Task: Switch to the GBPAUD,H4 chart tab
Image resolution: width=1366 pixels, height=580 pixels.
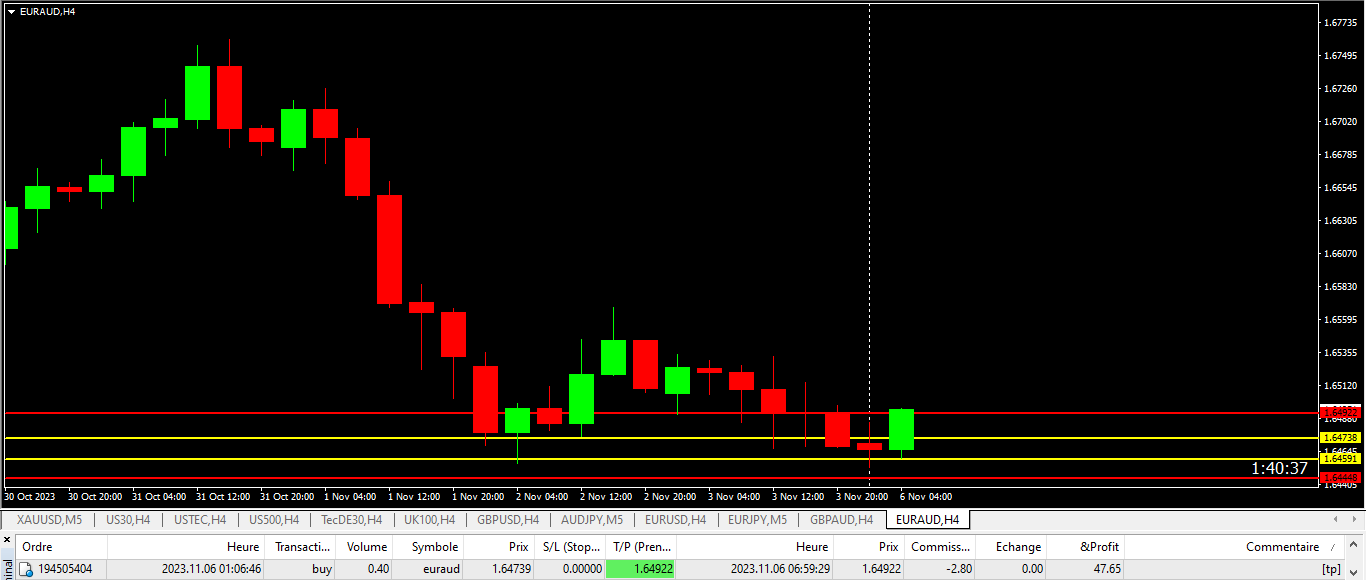Action: click(x=841, y=520)
